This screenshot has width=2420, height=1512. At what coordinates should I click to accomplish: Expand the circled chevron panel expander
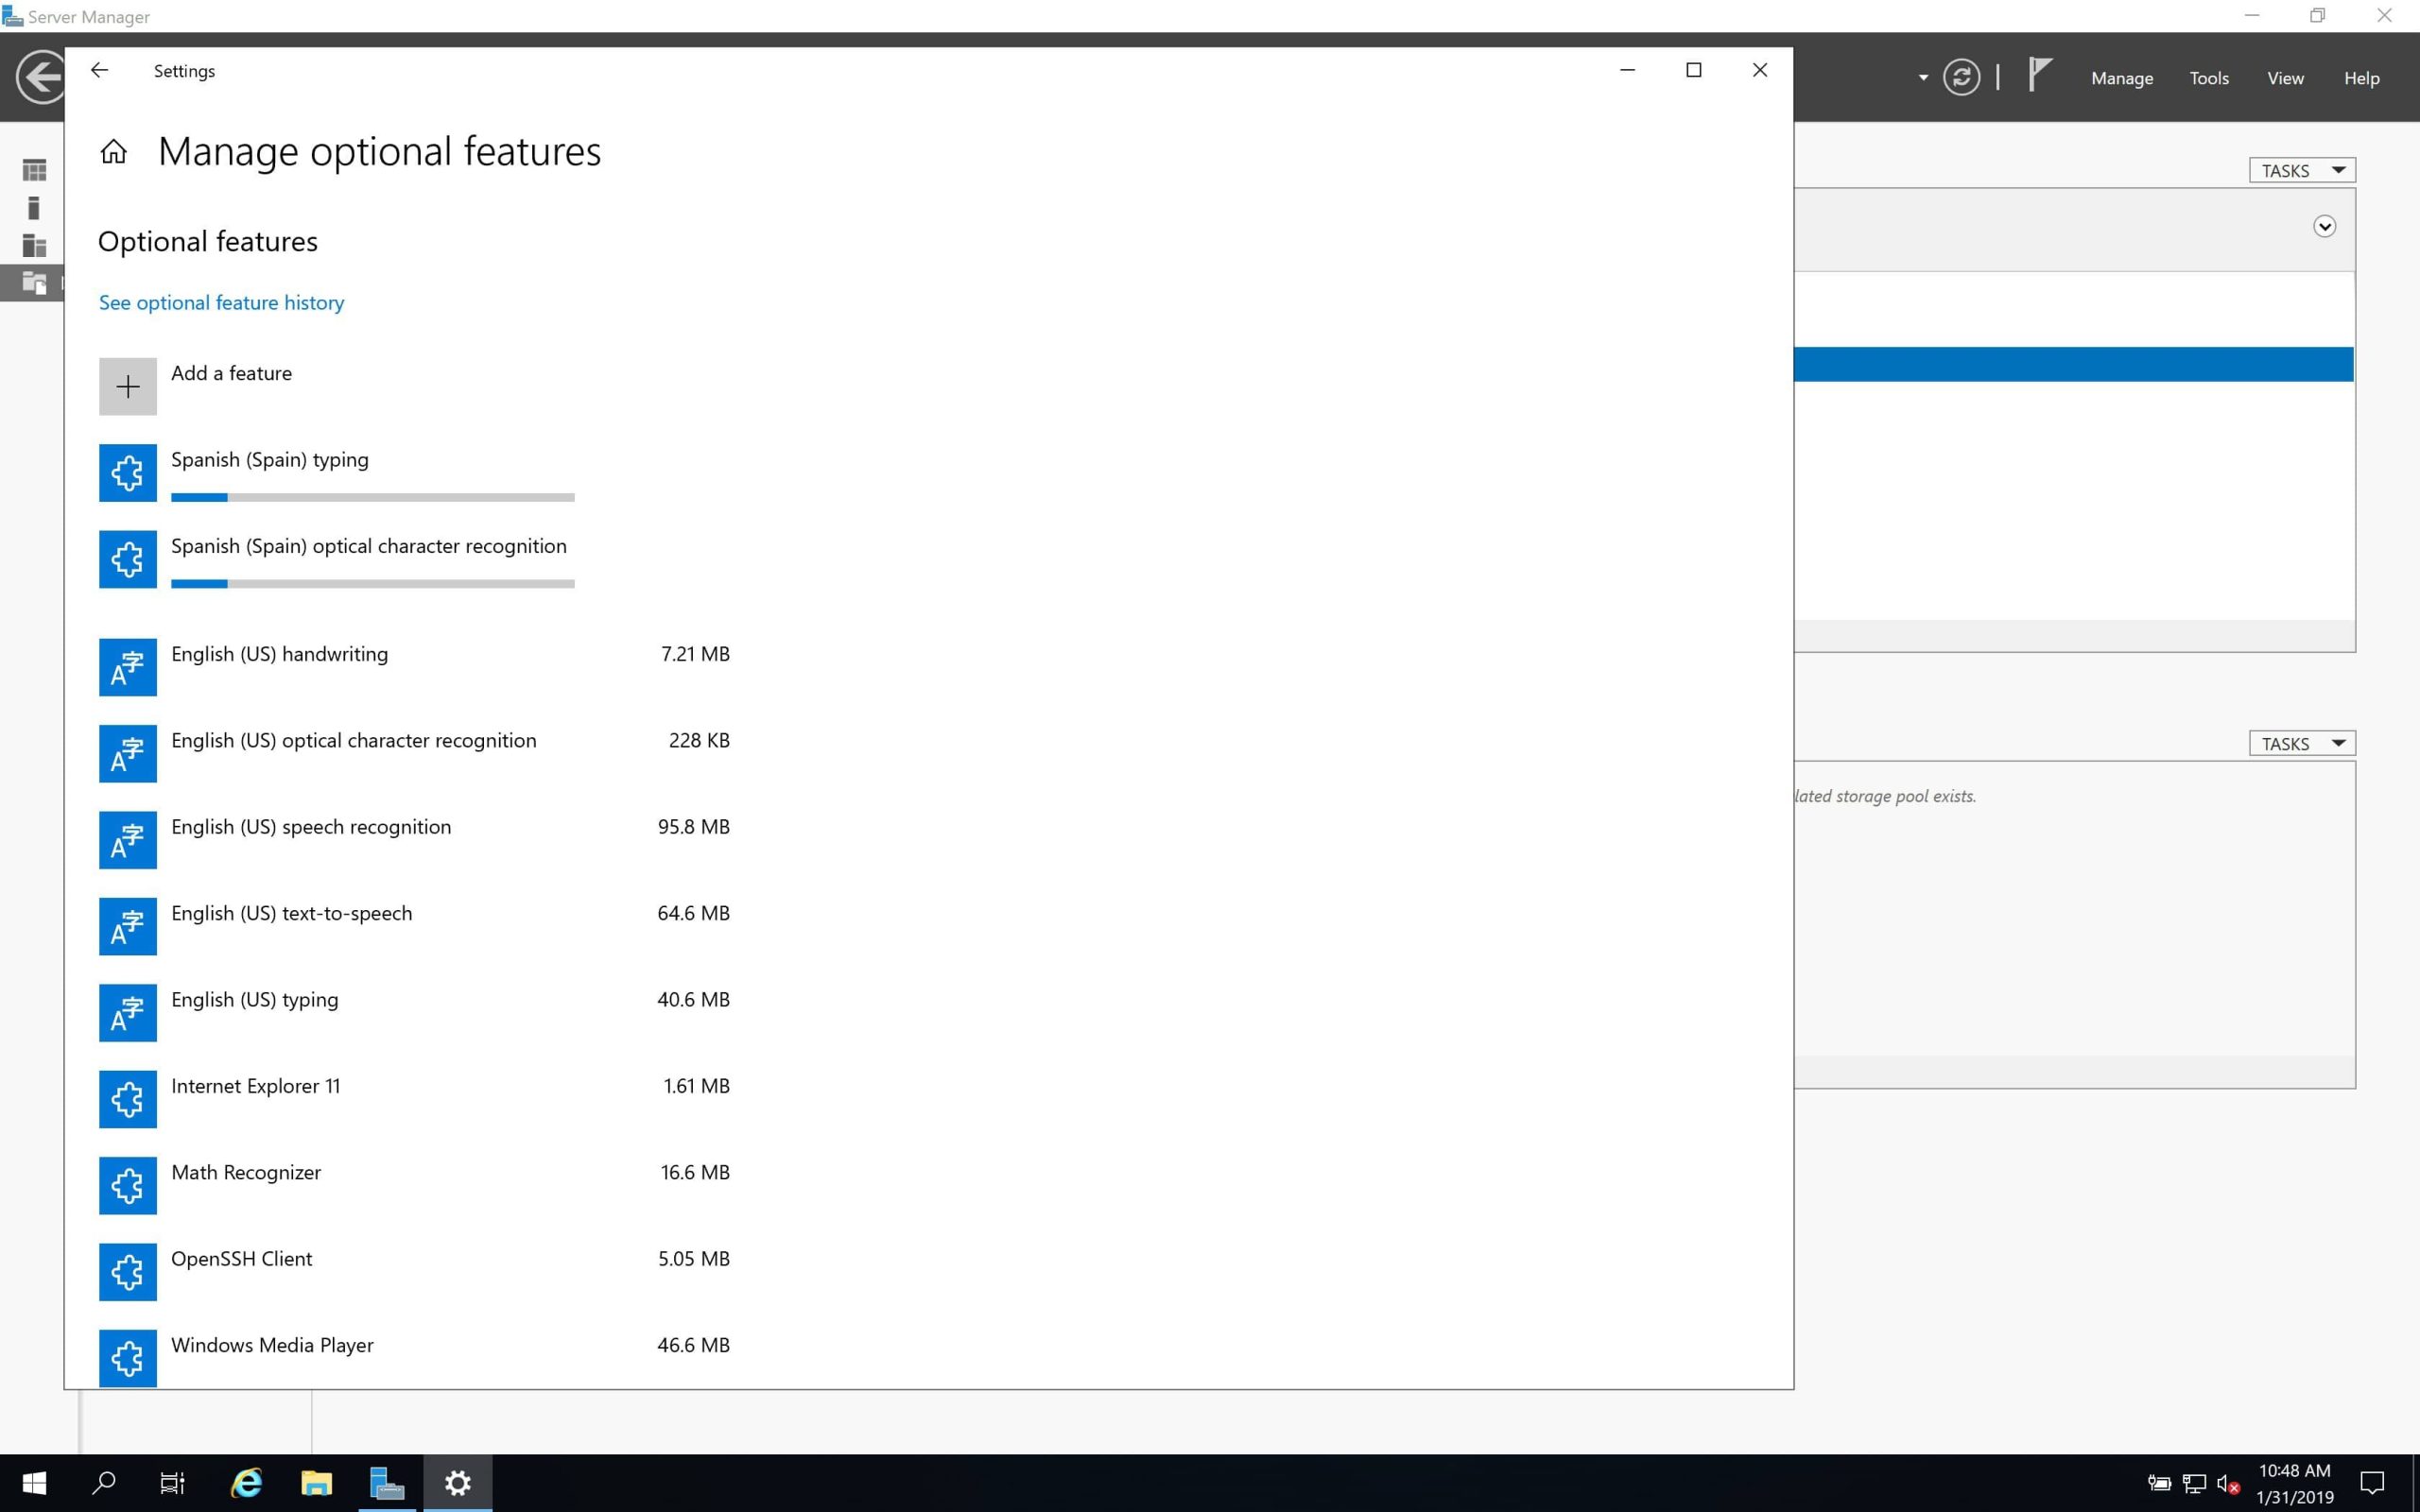[2324, 227]
